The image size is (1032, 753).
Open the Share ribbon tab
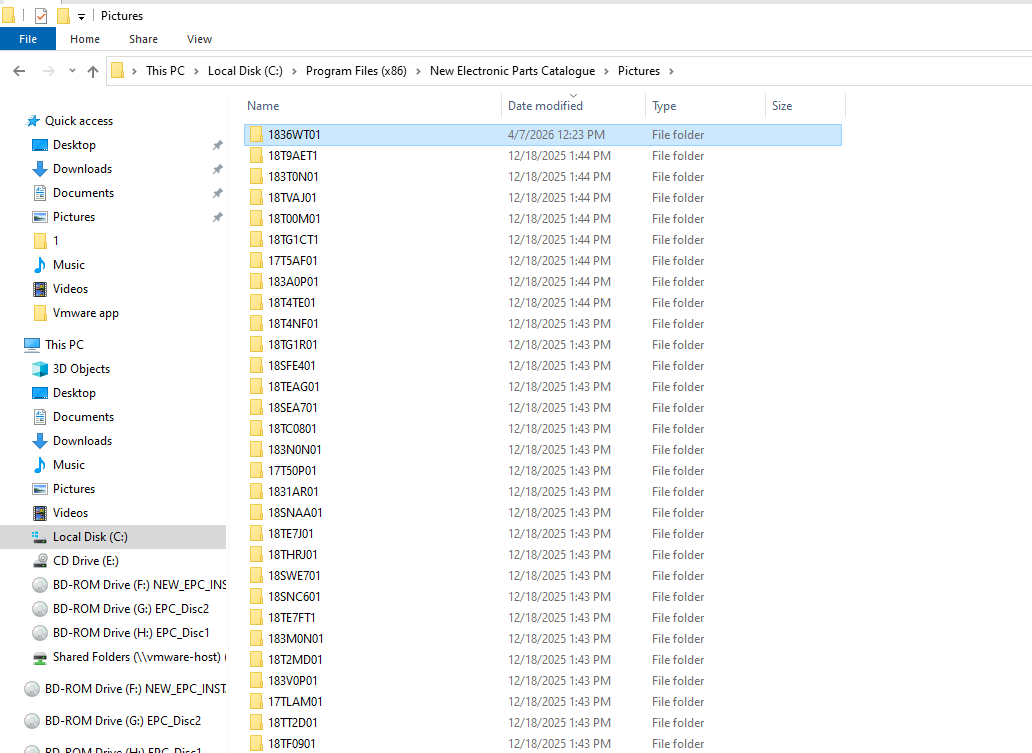pos(143,39)
